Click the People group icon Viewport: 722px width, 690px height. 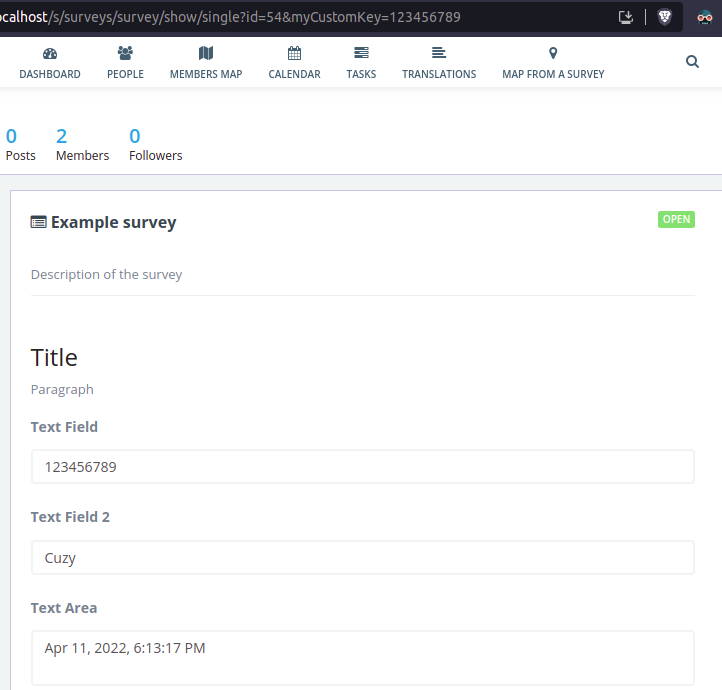pyautogui.click(x=125, y=53)
